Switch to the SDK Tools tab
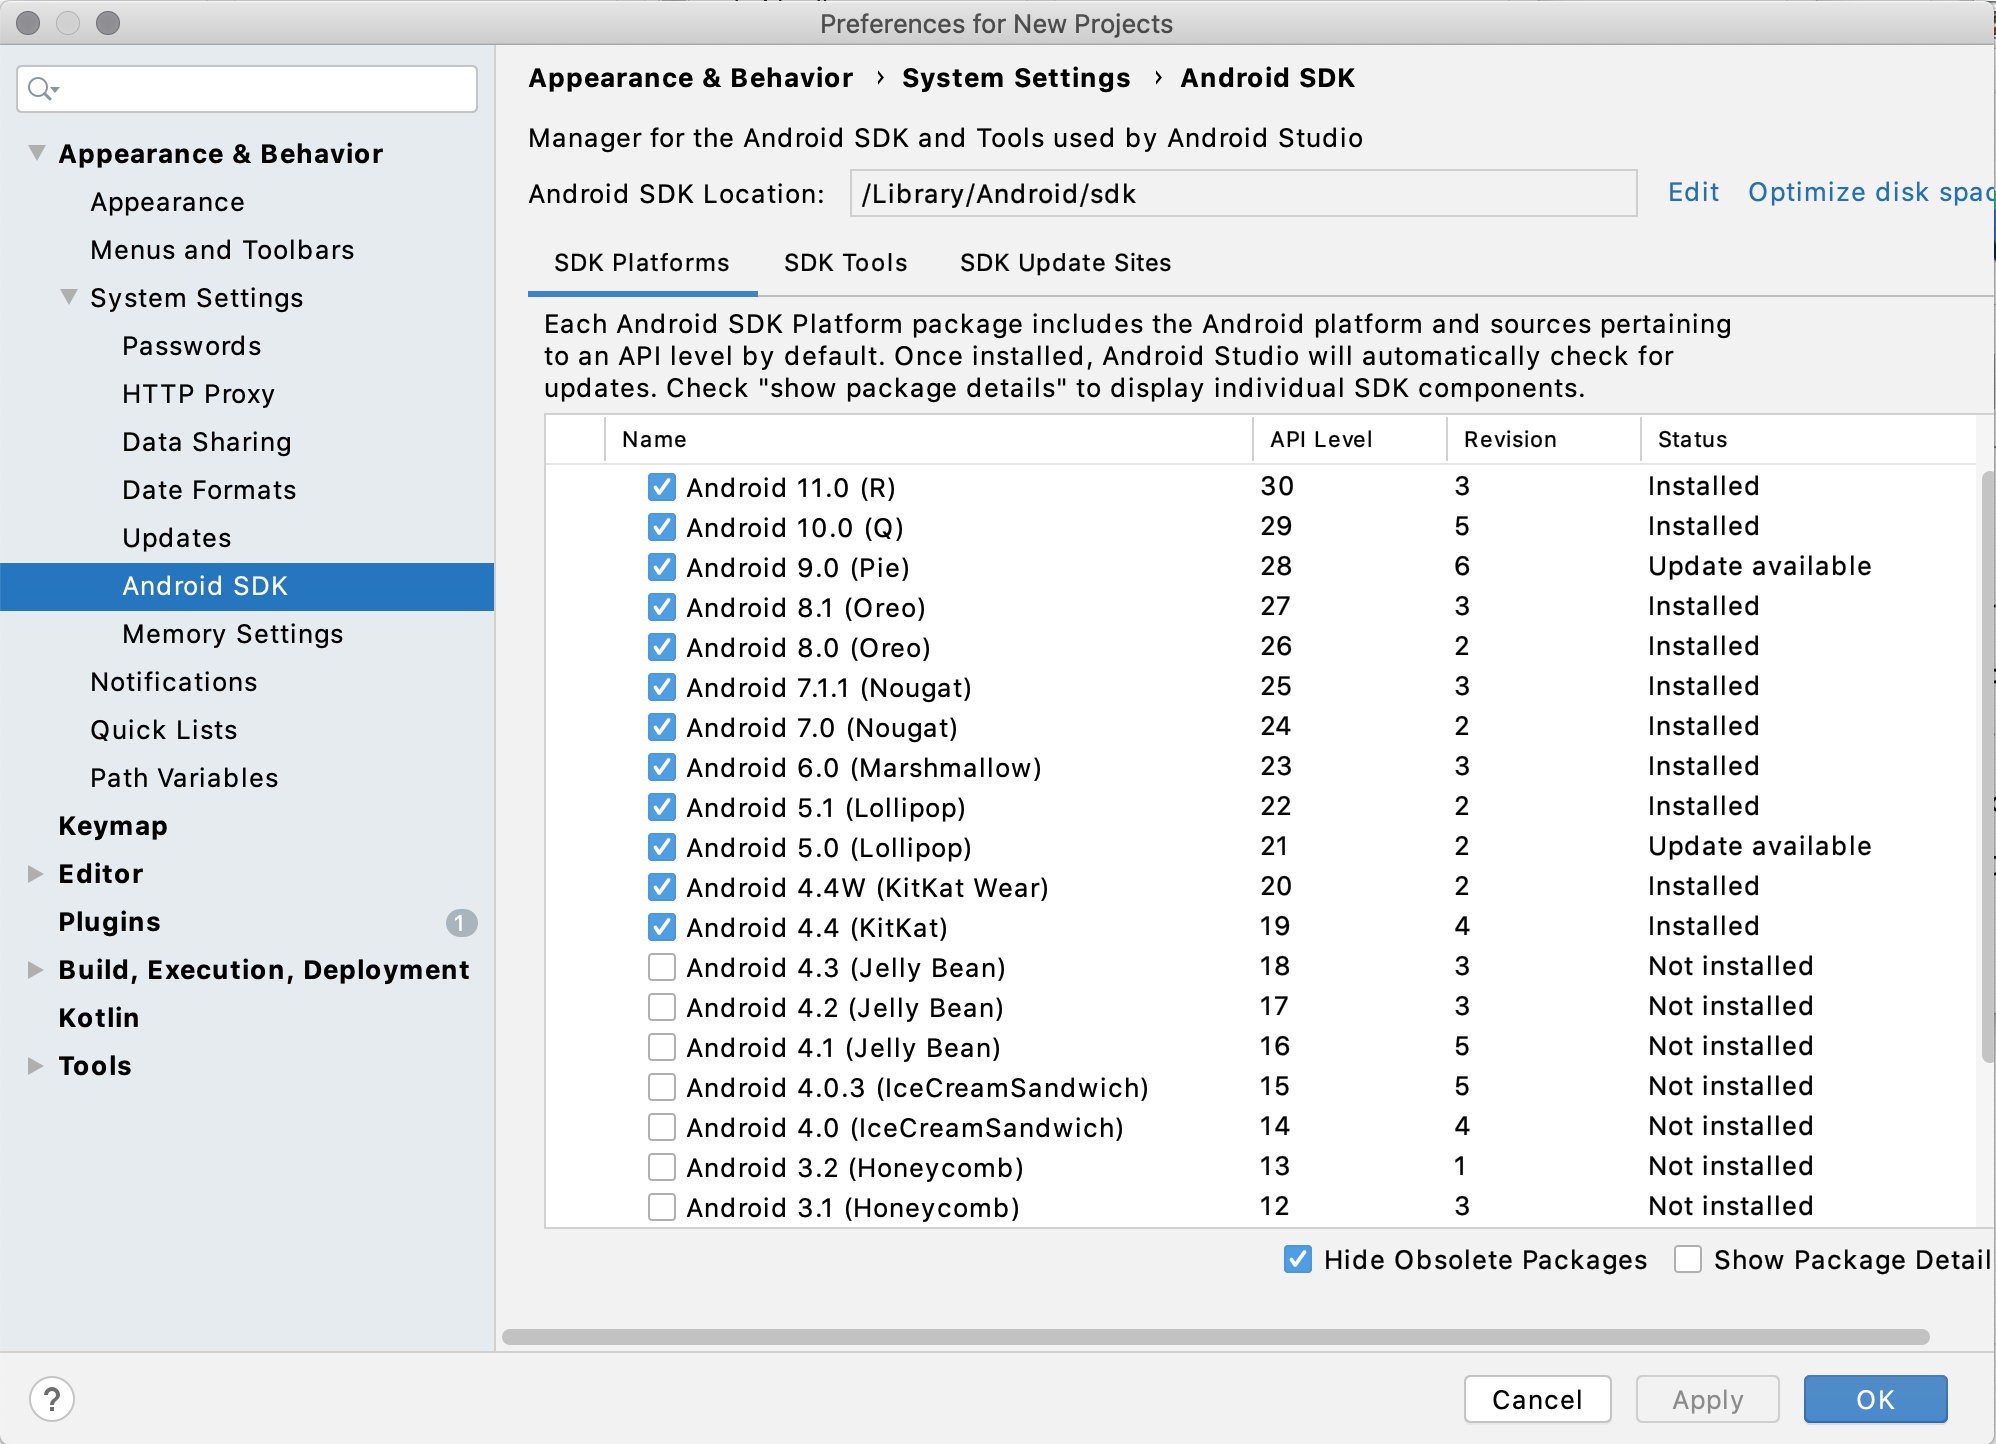The image size is (1996, 1444). [845, 263]
